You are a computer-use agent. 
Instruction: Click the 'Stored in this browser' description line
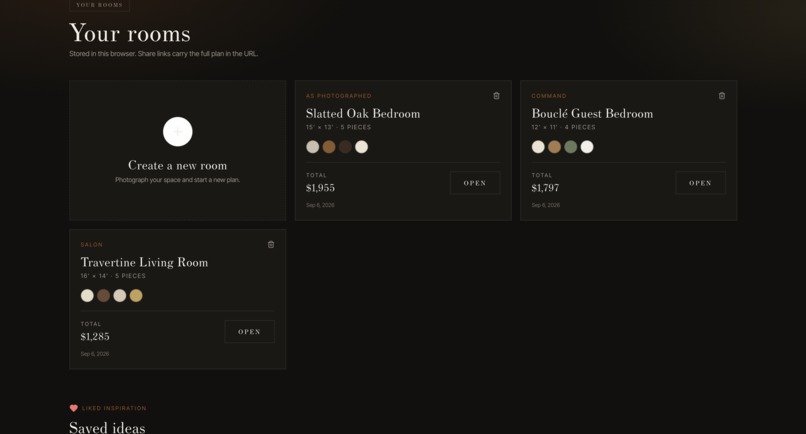coord(163,53)
